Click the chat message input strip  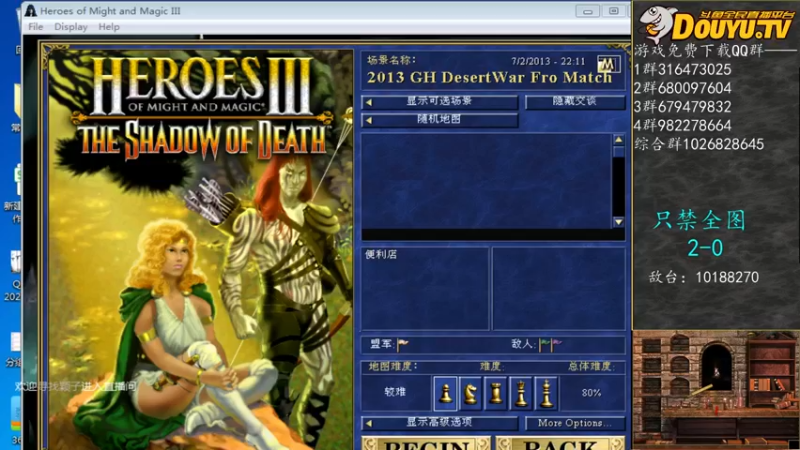pyautogui.click(x=493, y=235)
